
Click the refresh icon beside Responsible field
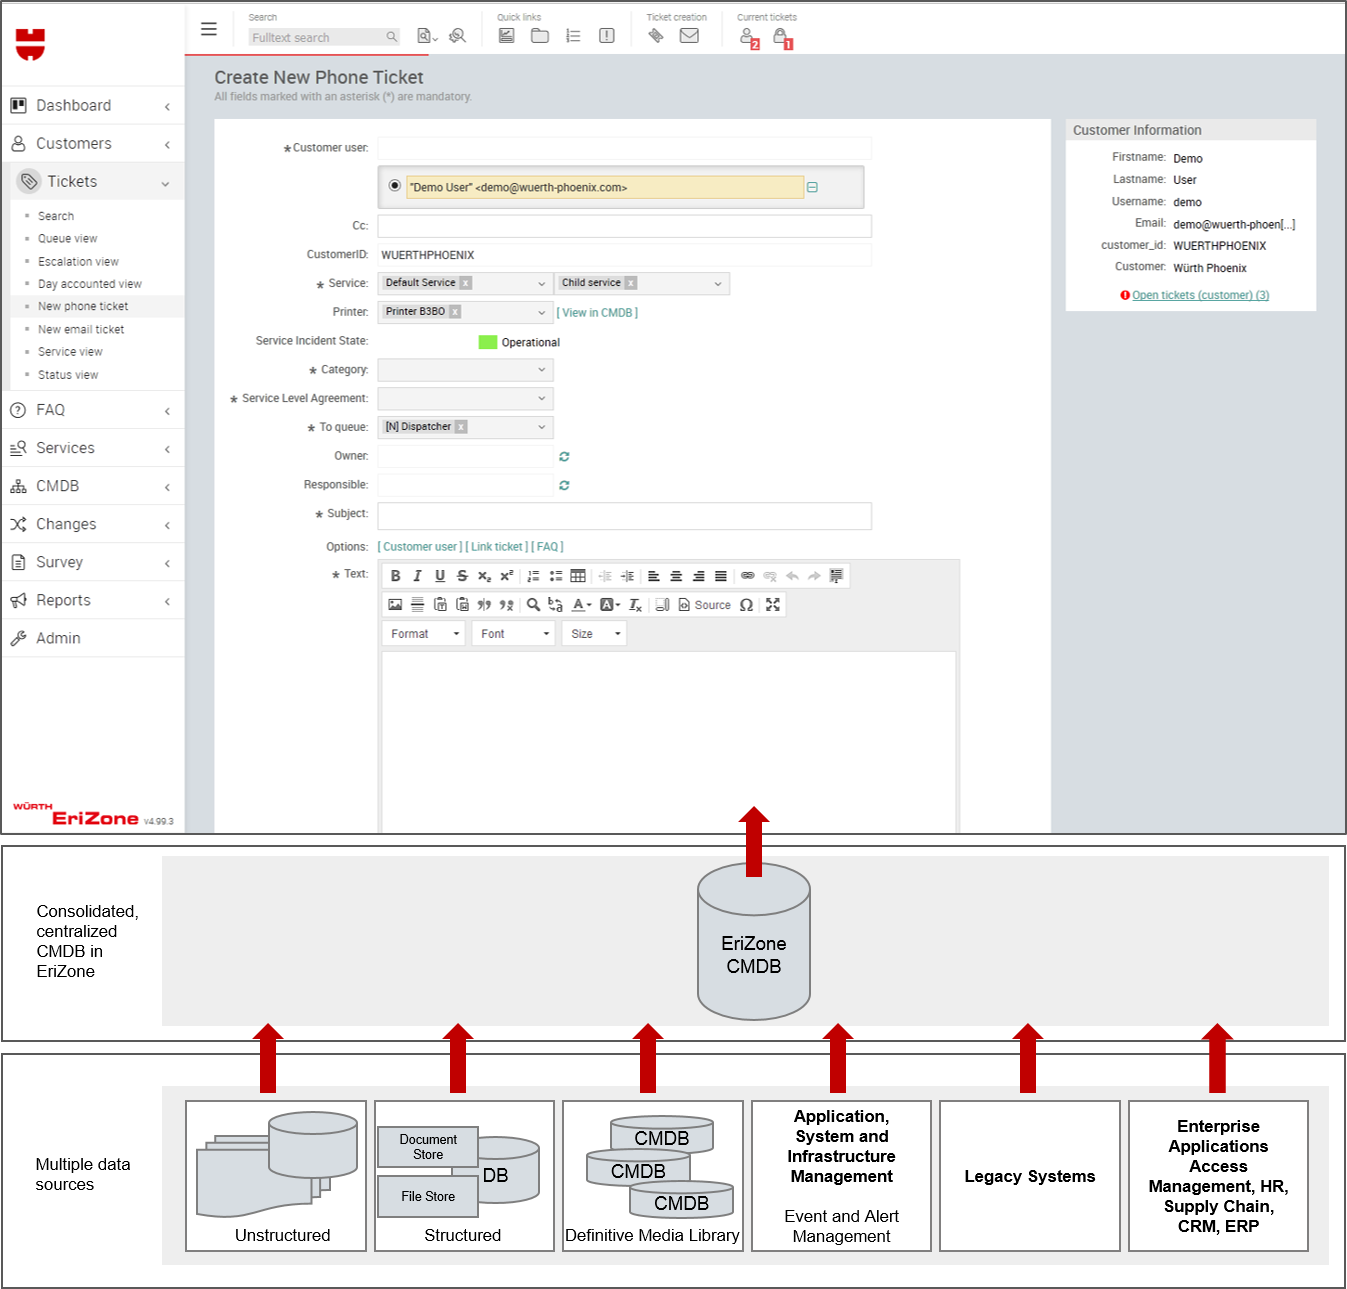pos(564,486)
